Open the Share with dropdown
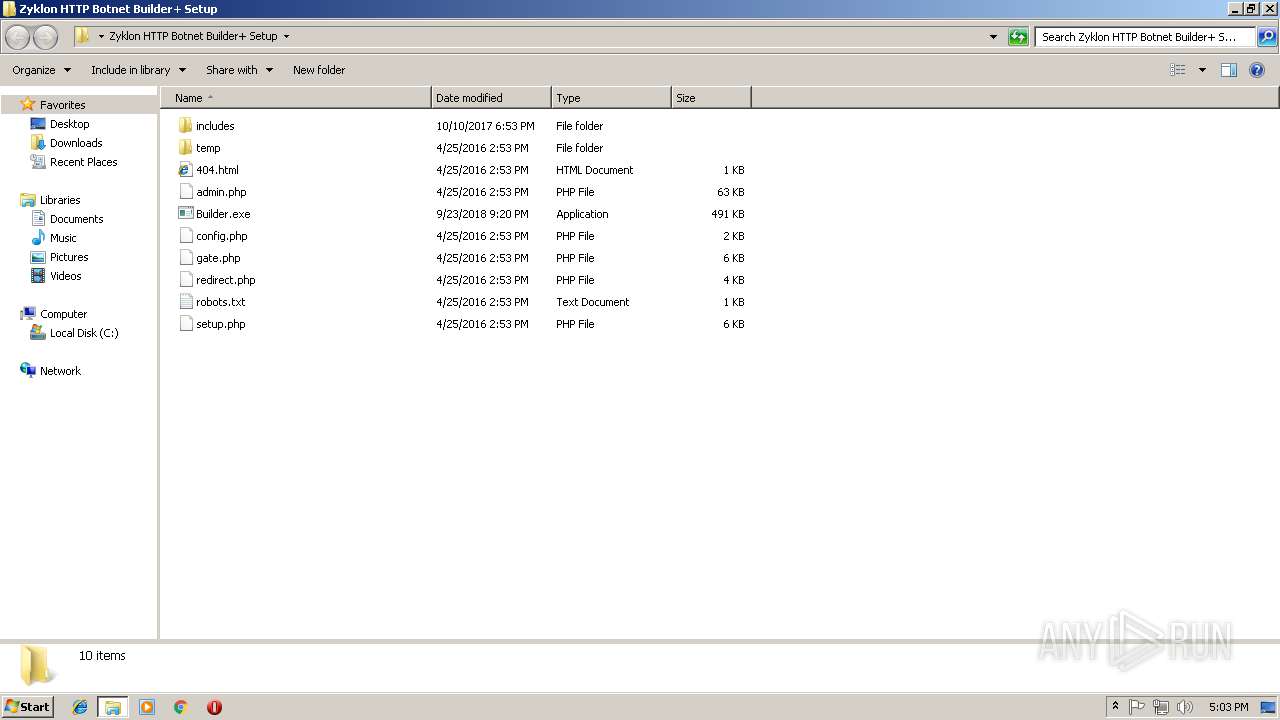Image resolution: width=1280 pixels, height=720 pixels. (x=239, y=70)
